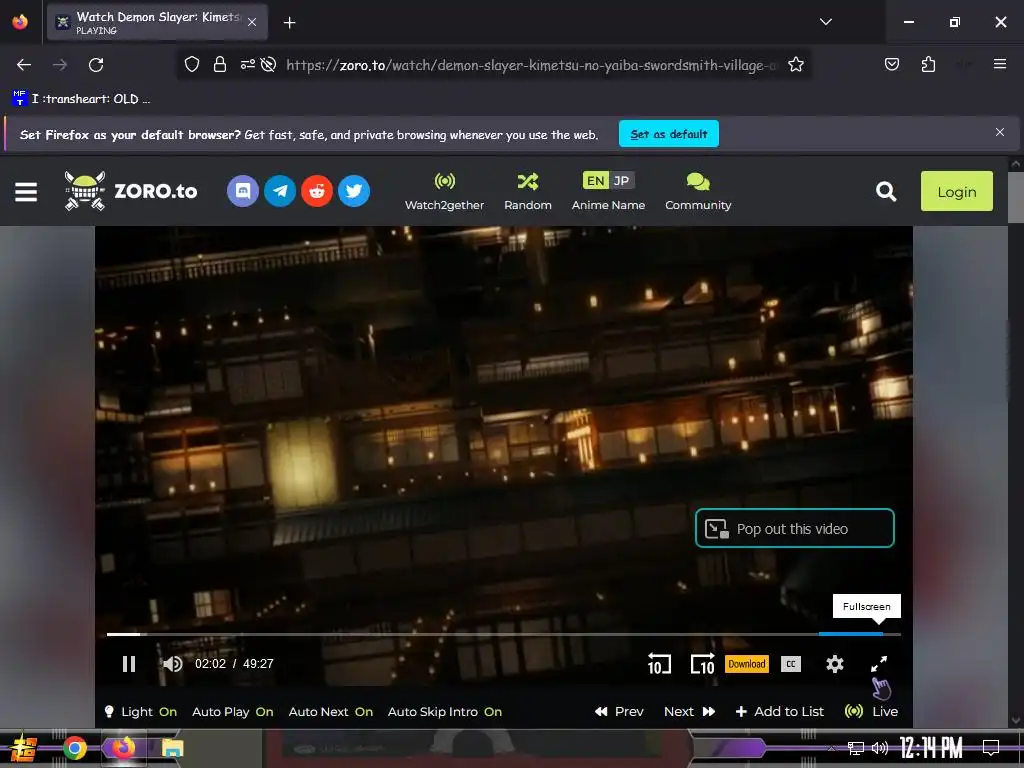Open the player settings gear
The width and height of the screenshot is (1024, 768).
point(835,664)
